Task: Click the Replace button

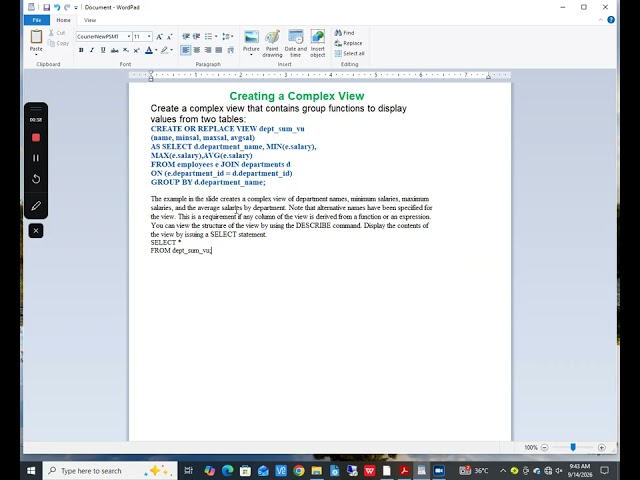Action: [x=348, y=43]
